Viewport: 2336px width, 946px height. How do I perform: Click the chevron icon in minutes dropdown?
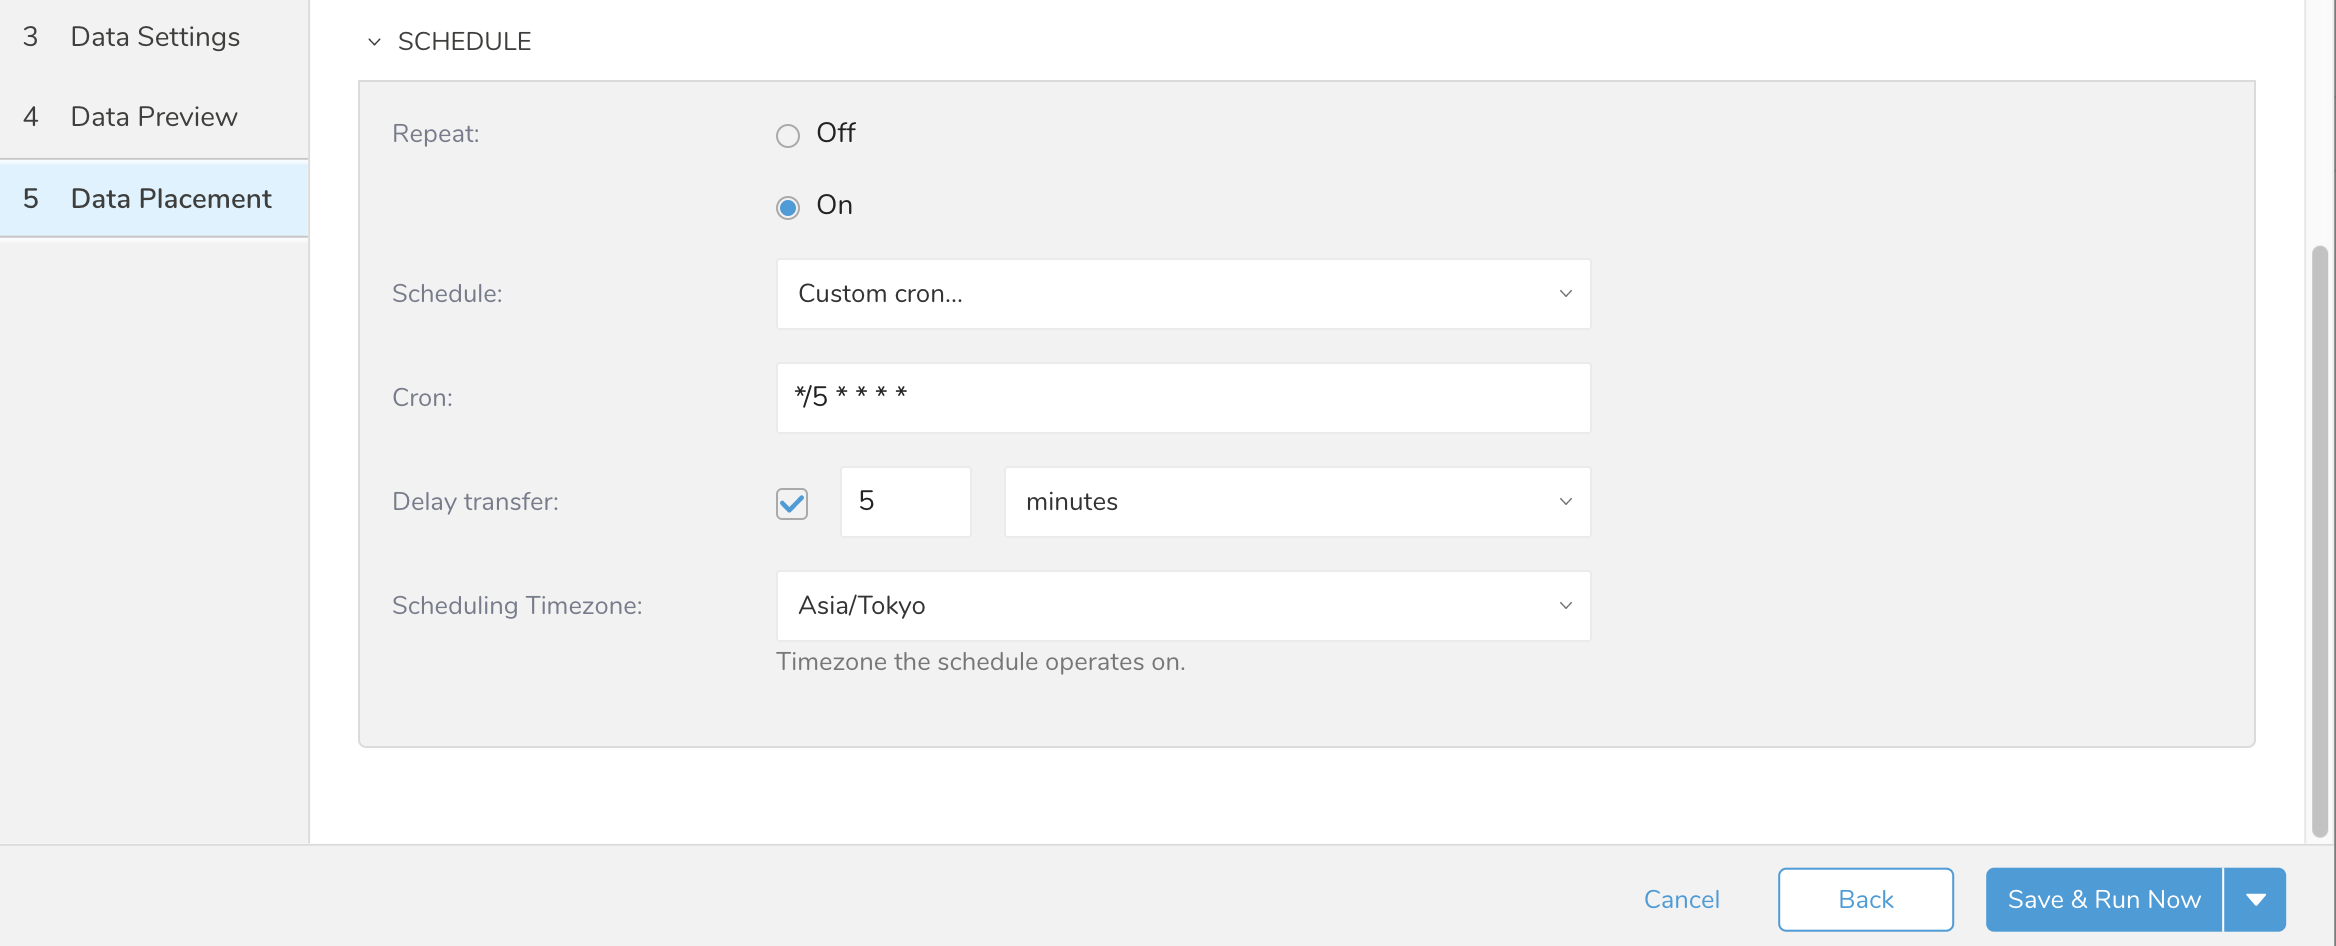tap(1565, 502)
